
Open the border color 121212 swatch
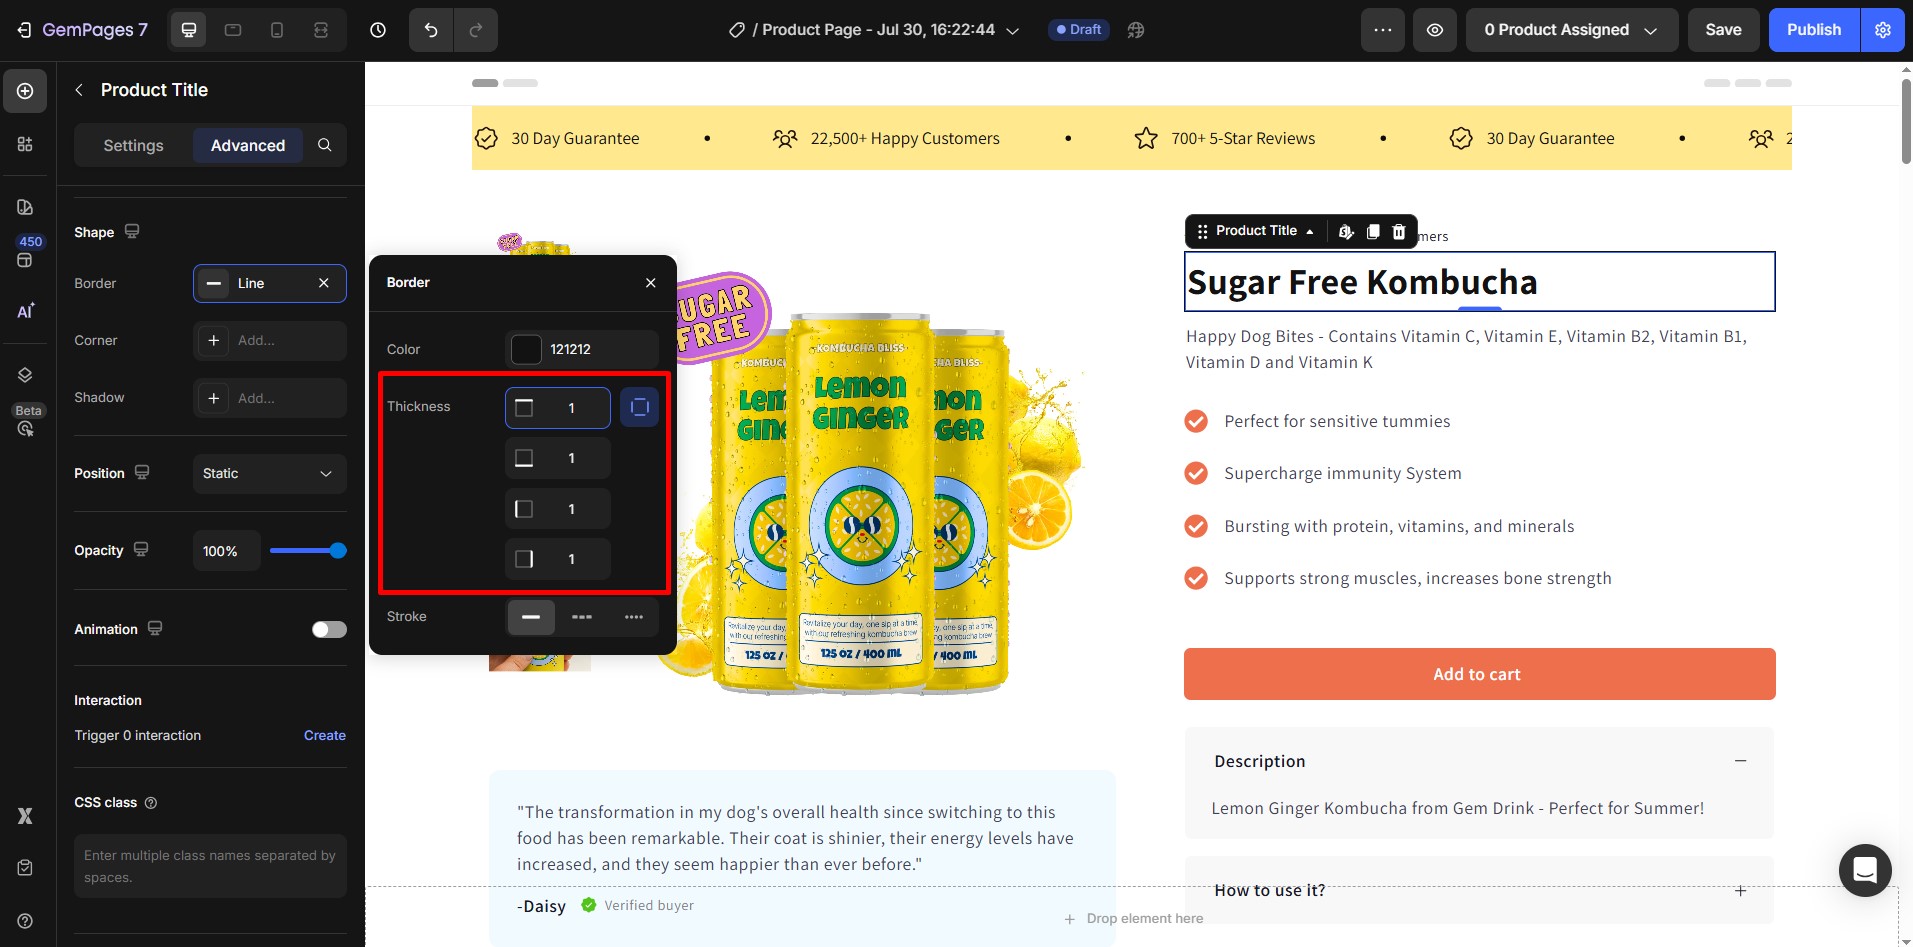526,349
